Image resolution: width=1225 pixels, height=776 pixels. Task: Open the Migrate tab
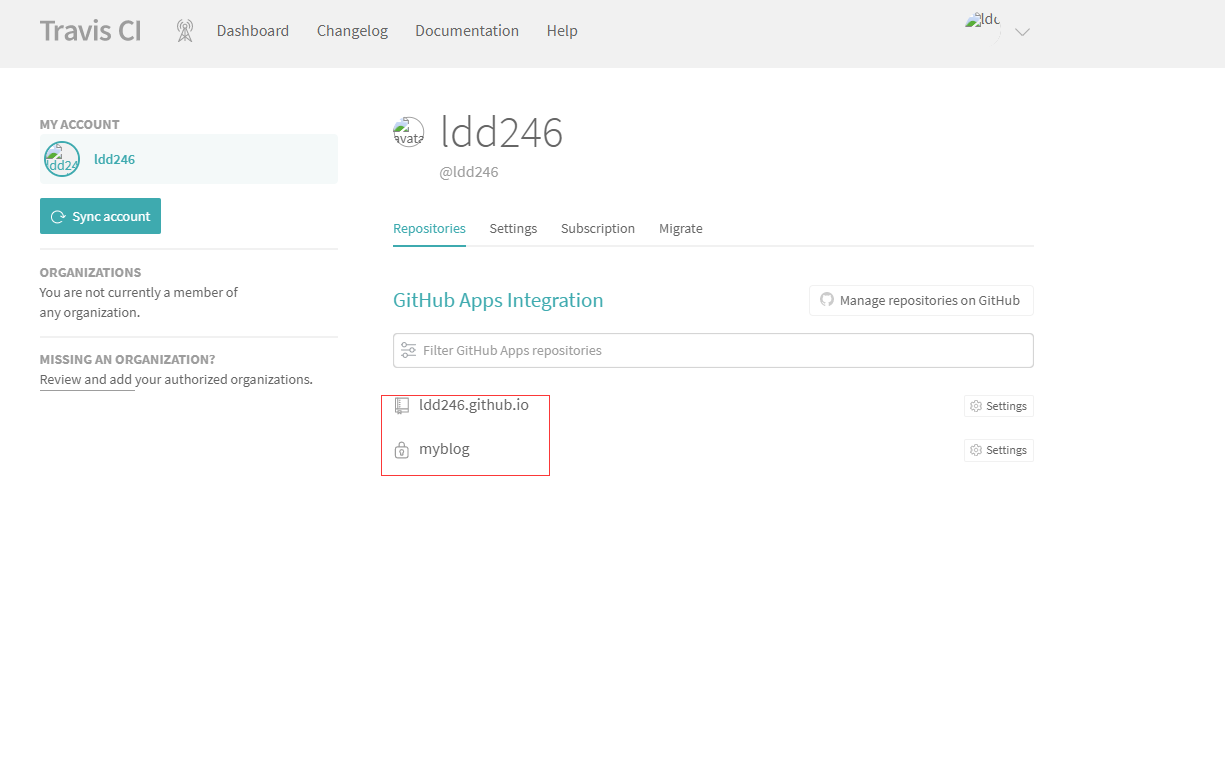coord(681,228)
